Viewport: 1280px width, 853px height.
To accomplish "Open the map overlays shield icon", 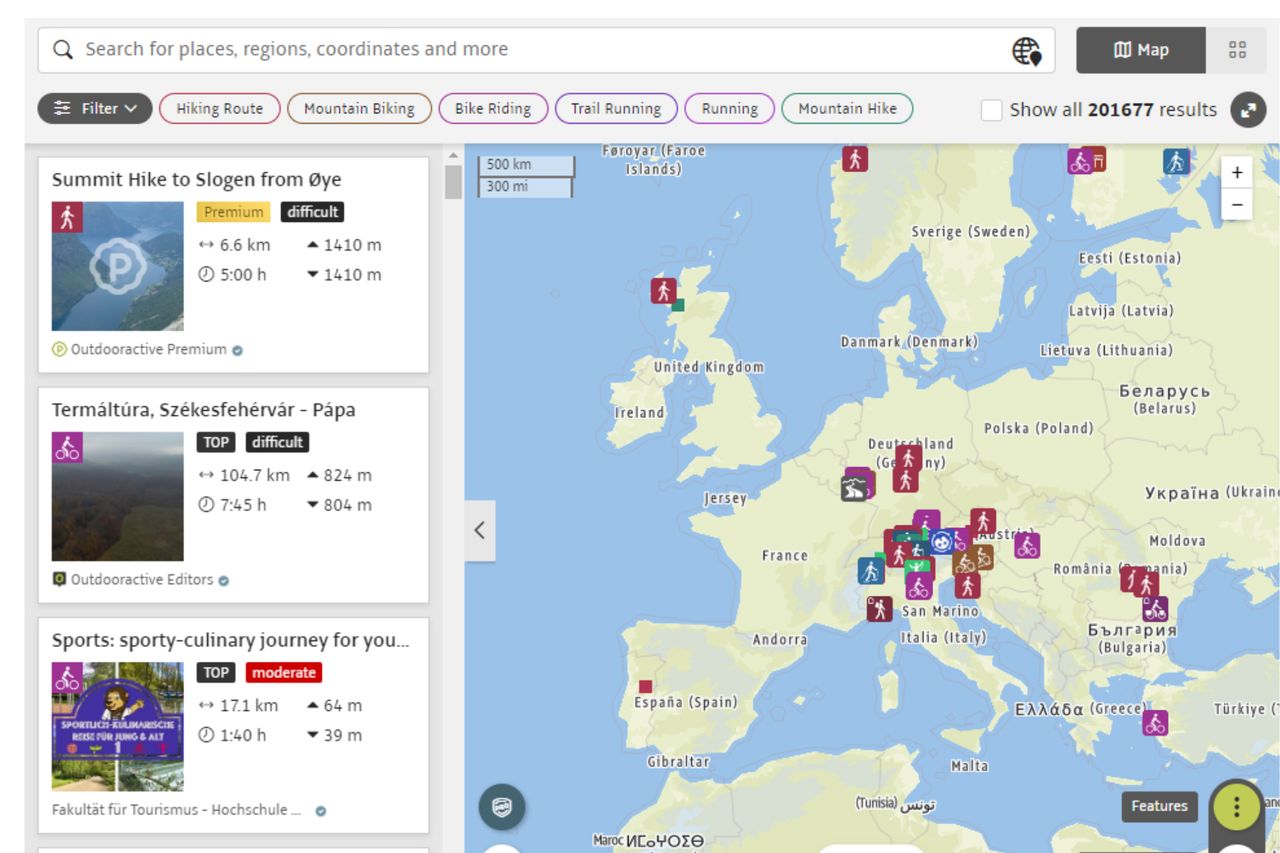I will 502,806.
